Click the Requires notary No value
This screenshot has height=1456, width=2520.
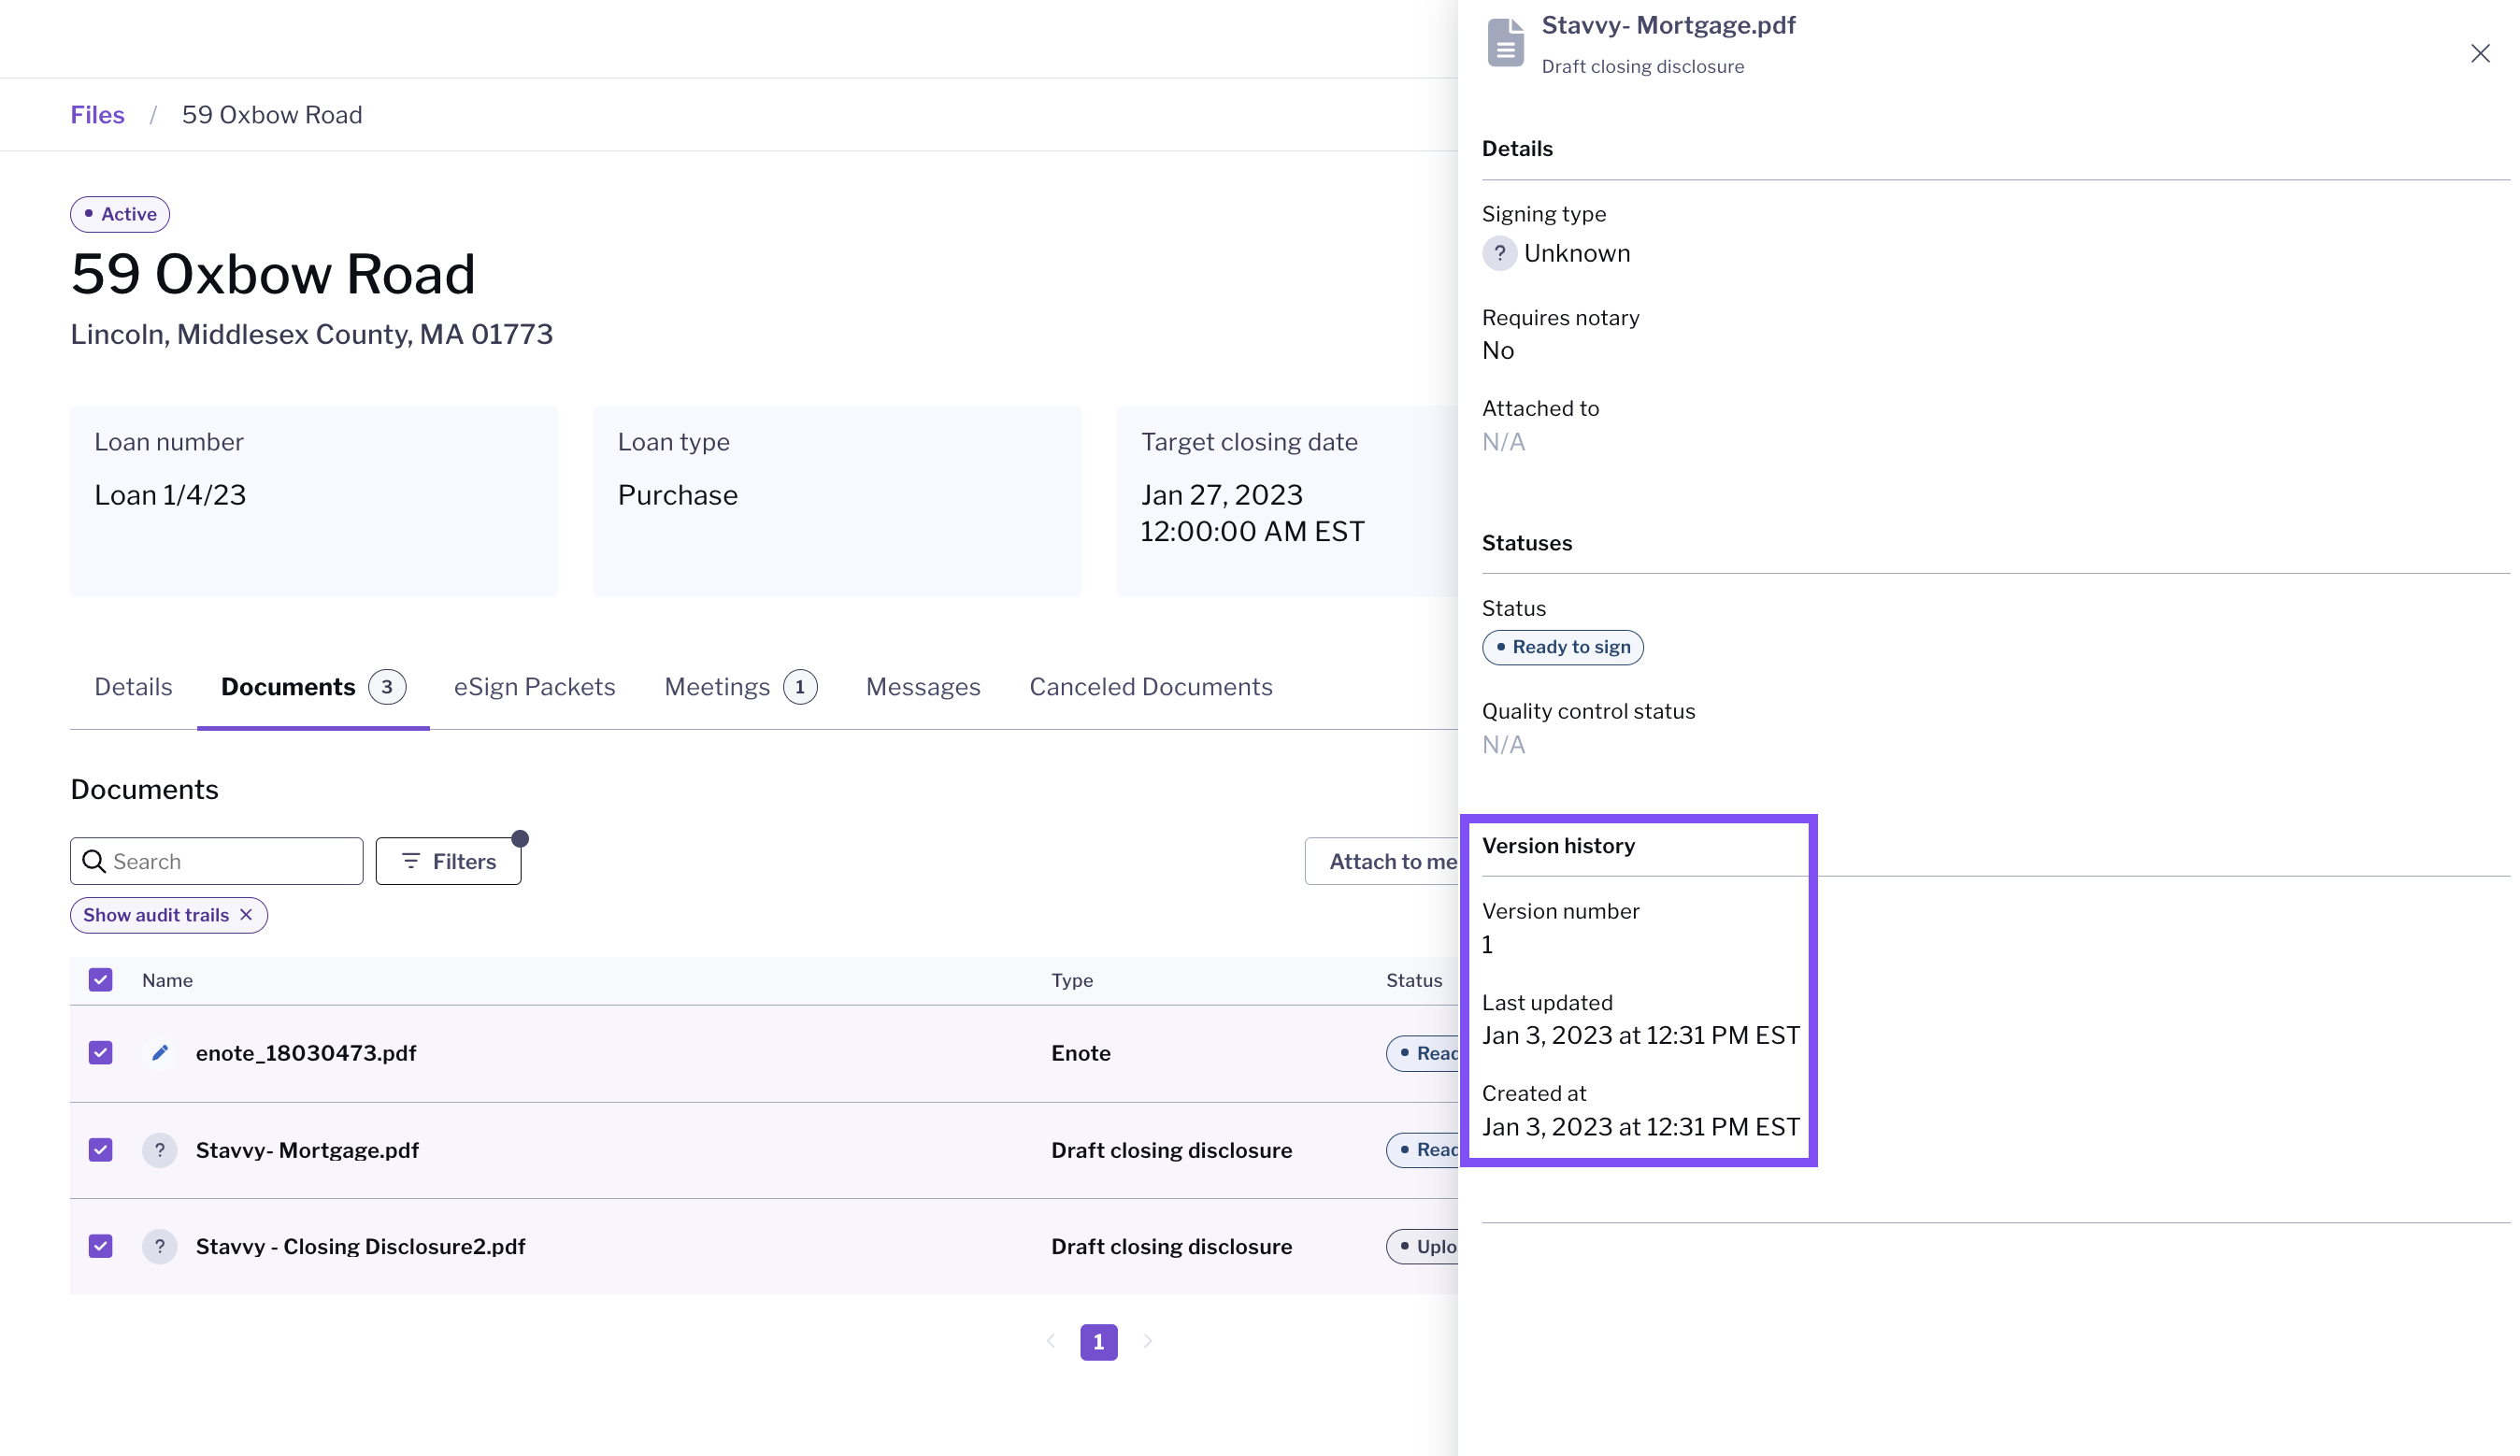point(1497,350)
